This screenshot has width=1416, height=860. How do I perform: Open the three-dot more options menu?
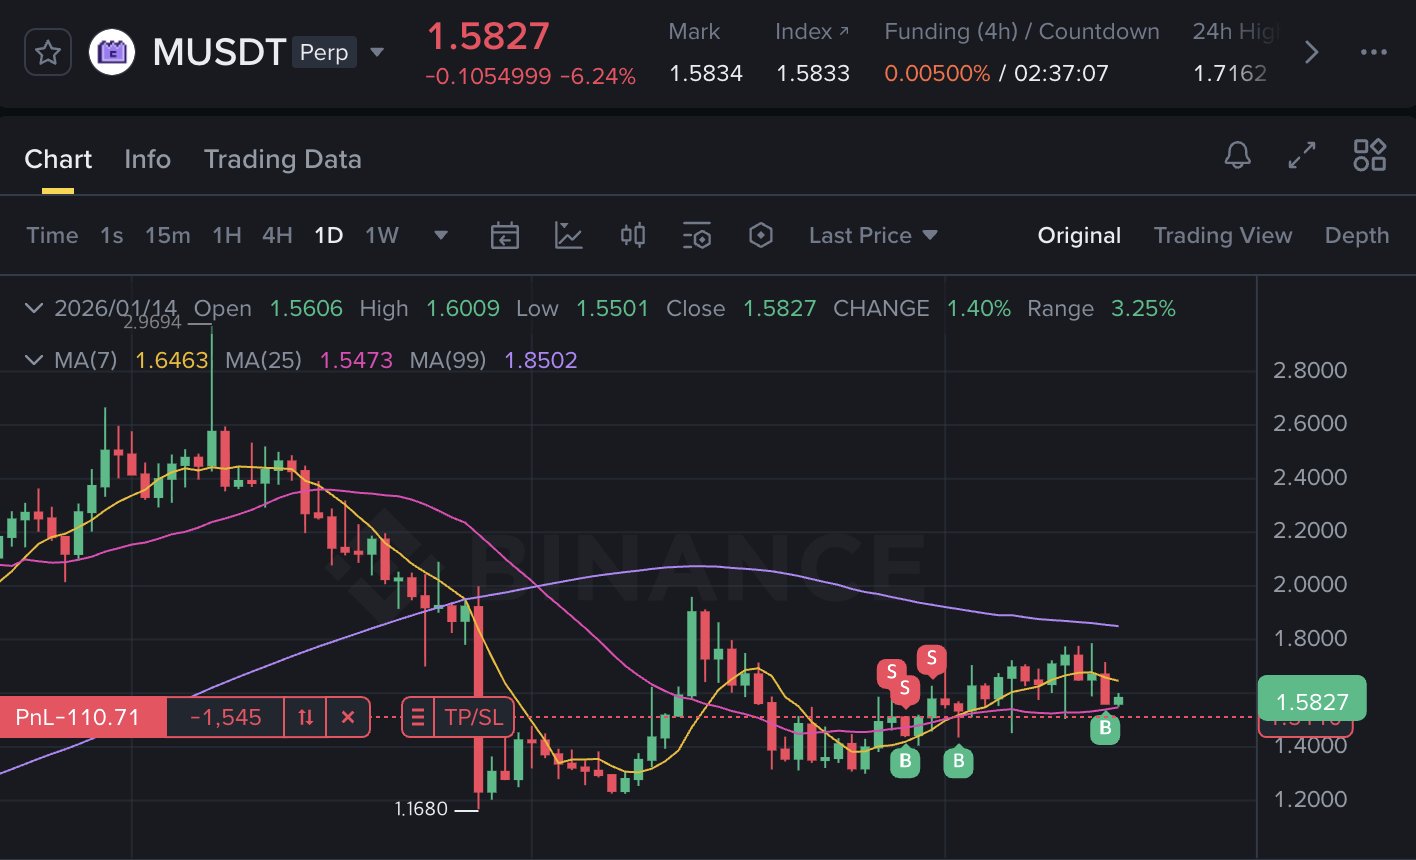[1373, 52]
